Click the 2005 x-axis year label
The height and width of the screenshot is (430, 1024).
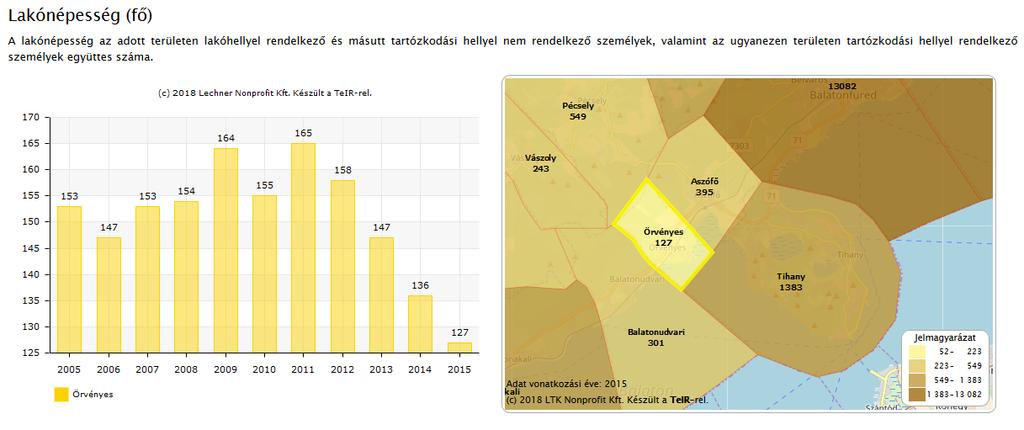69,370
